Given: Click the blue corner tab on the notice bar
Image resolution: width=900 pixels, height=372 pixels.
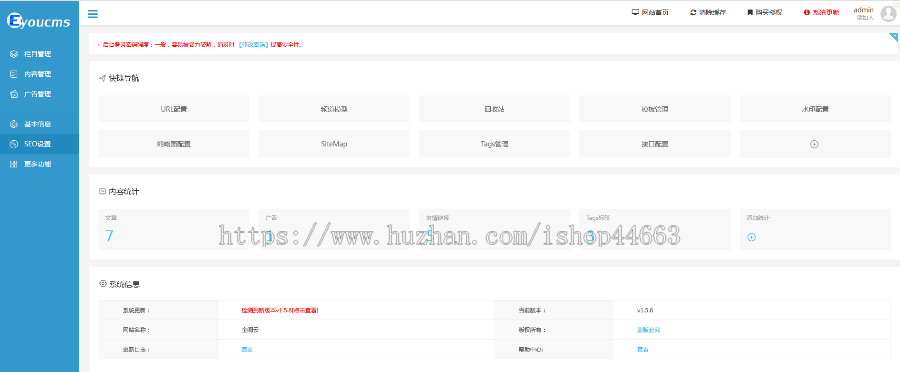Looking at the screenshot, I should pyautogui.click(x=893, y=37).
